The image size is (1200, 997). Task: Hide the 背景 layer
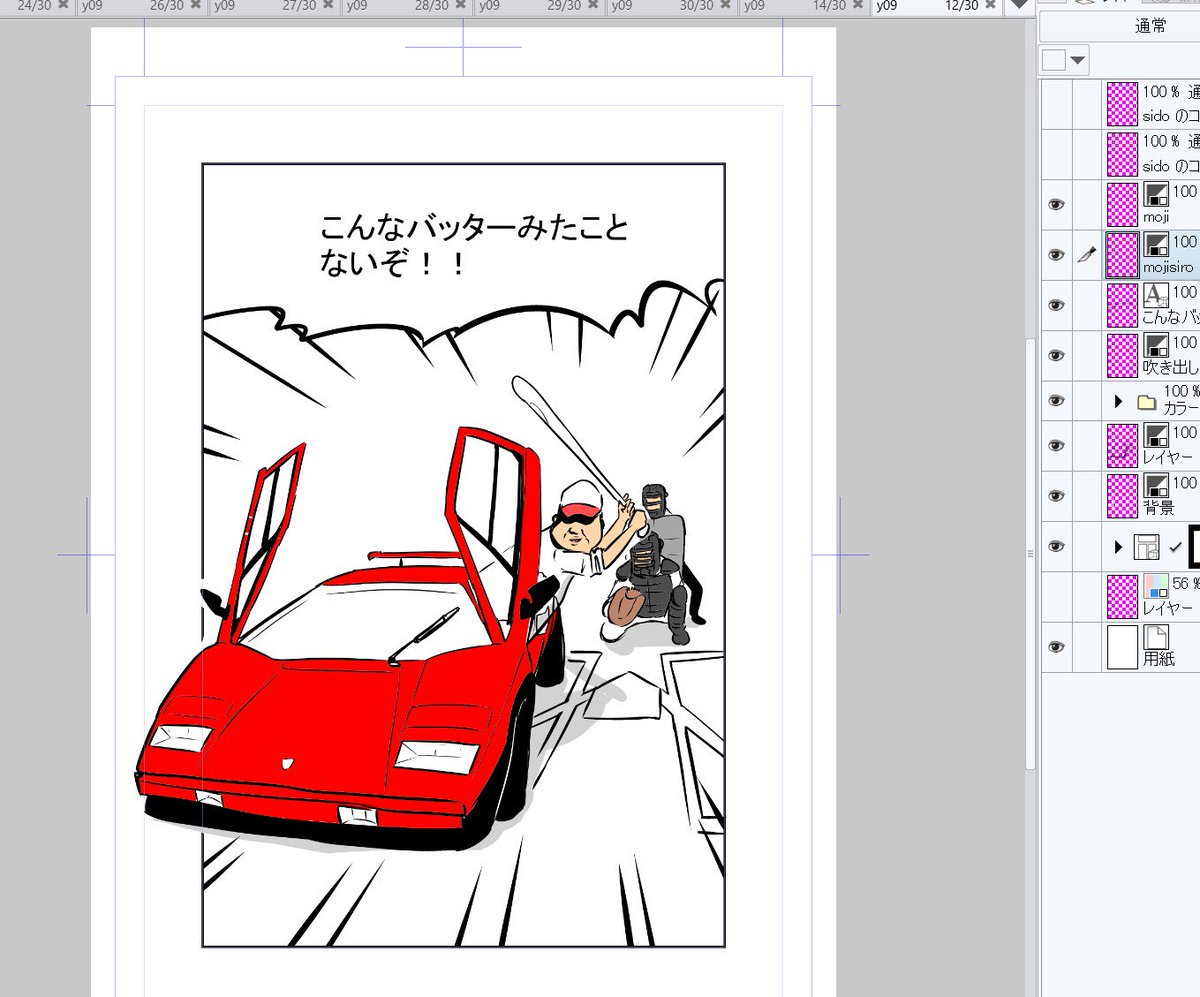tap(1056, 496)
